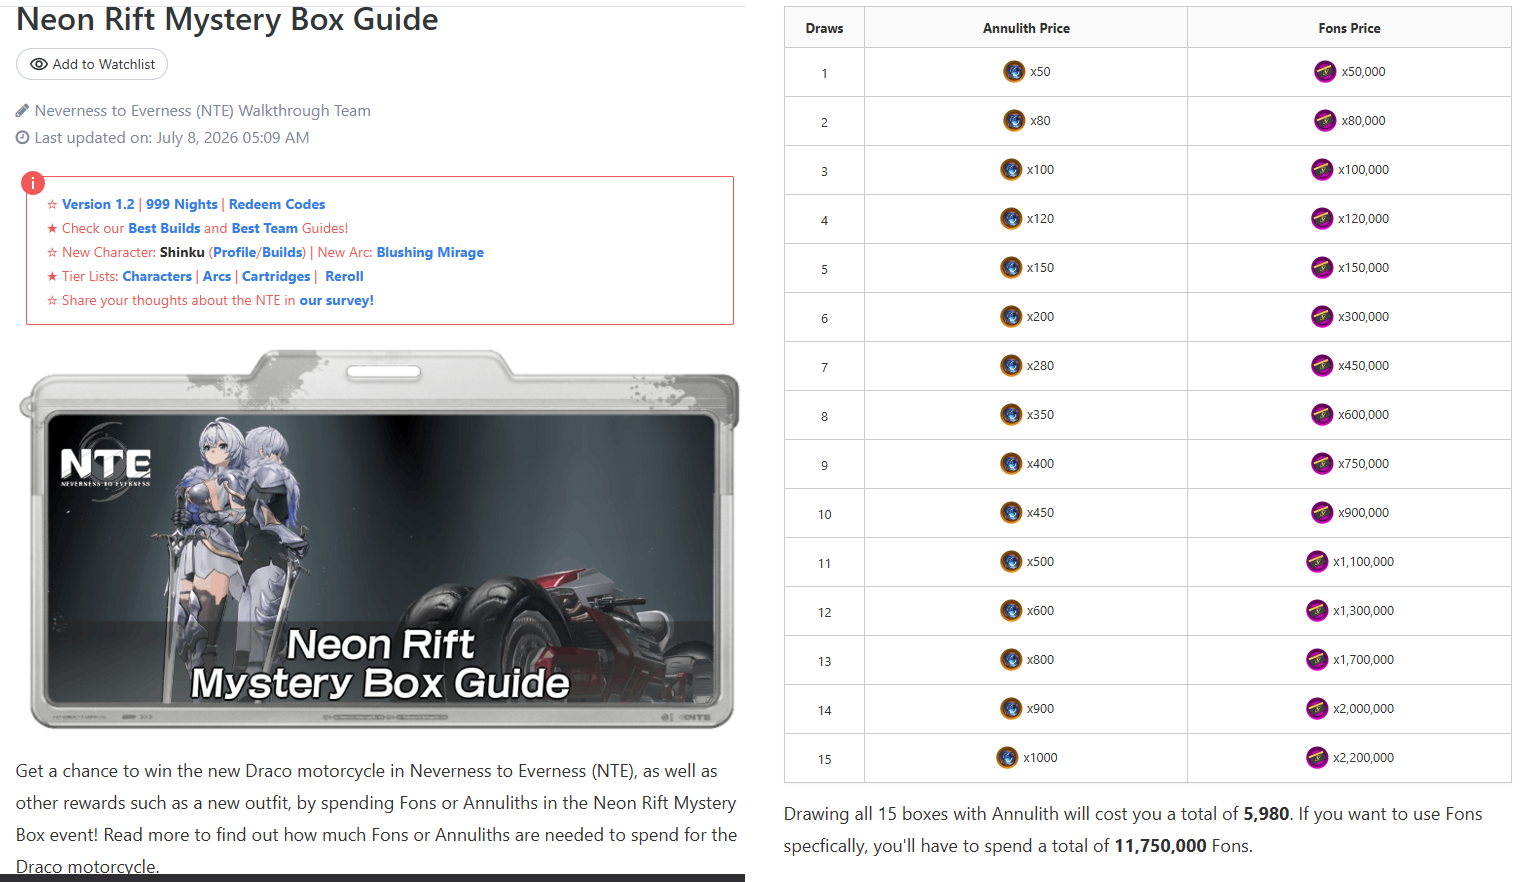Click the Fons icon beside x2,200,000

(1317, 757)
